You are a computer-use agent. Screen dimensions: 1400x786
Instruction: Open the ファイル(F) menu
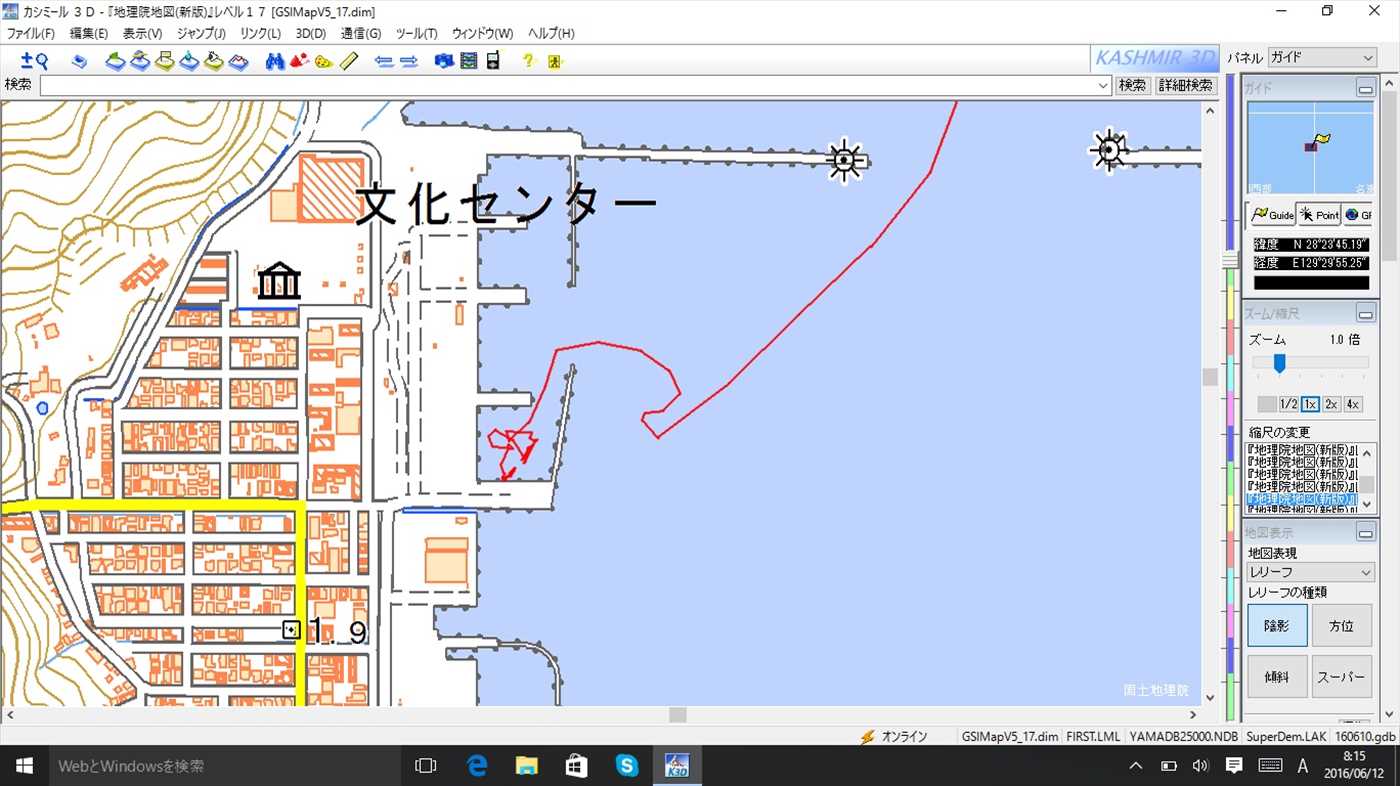pyautogui.click(x=31, y=33)
